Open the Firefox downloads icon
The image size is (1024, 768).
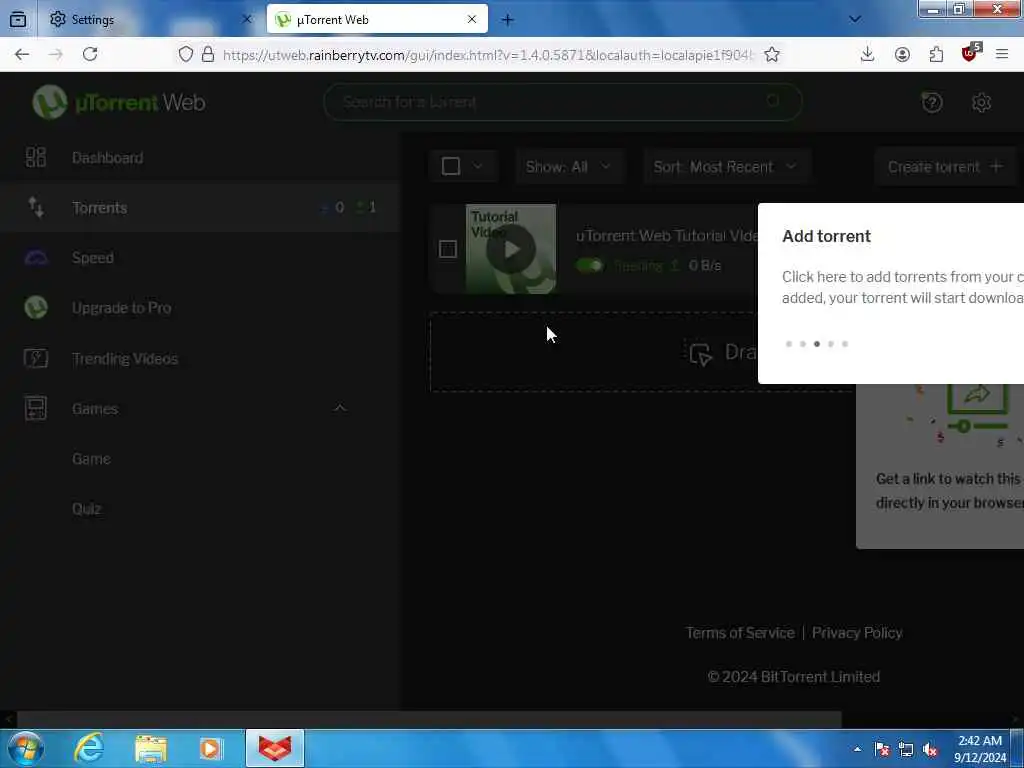pos(867,54)
